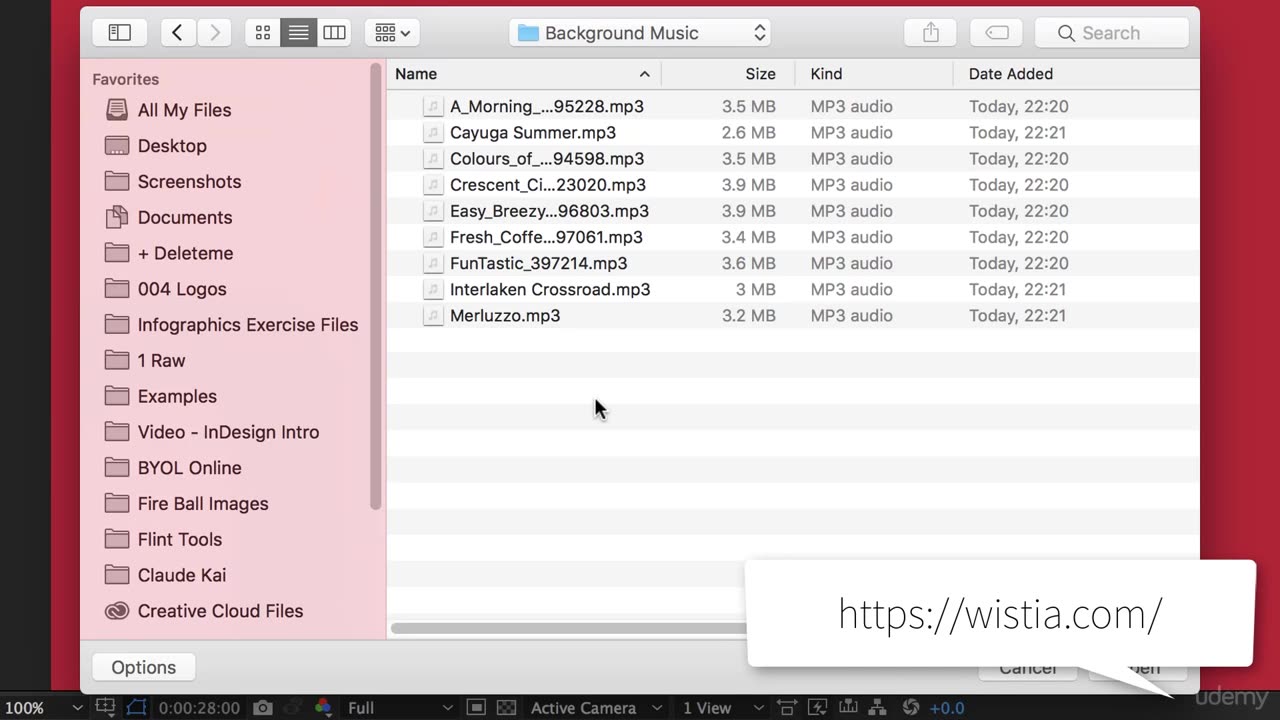Sort files by Date Added header

point(1076,74)
